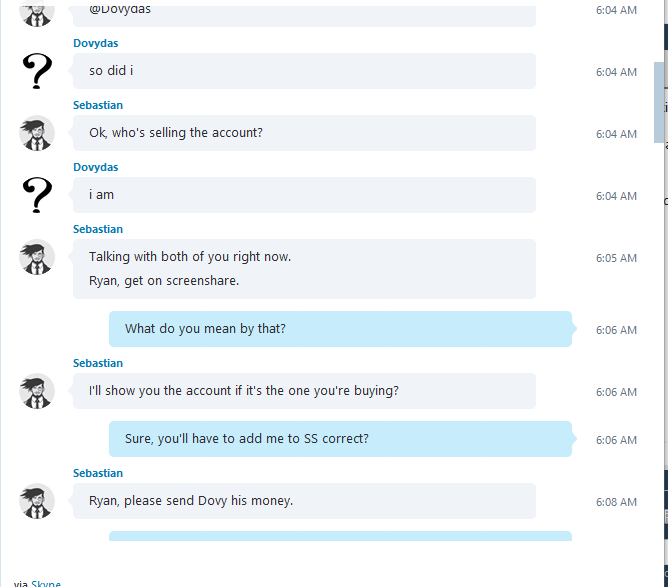Select the "Ok, who's selling the account?" message
The height and width of the screenshot is (587, 668).
tap(304, 133)
